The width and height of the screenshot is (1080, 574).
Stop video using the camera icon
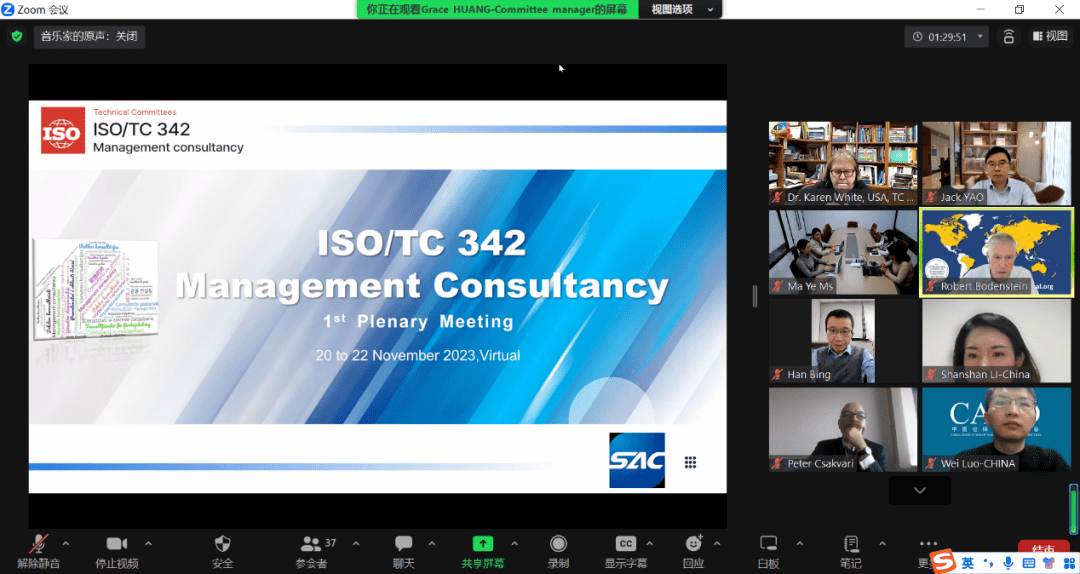[117, 544]
